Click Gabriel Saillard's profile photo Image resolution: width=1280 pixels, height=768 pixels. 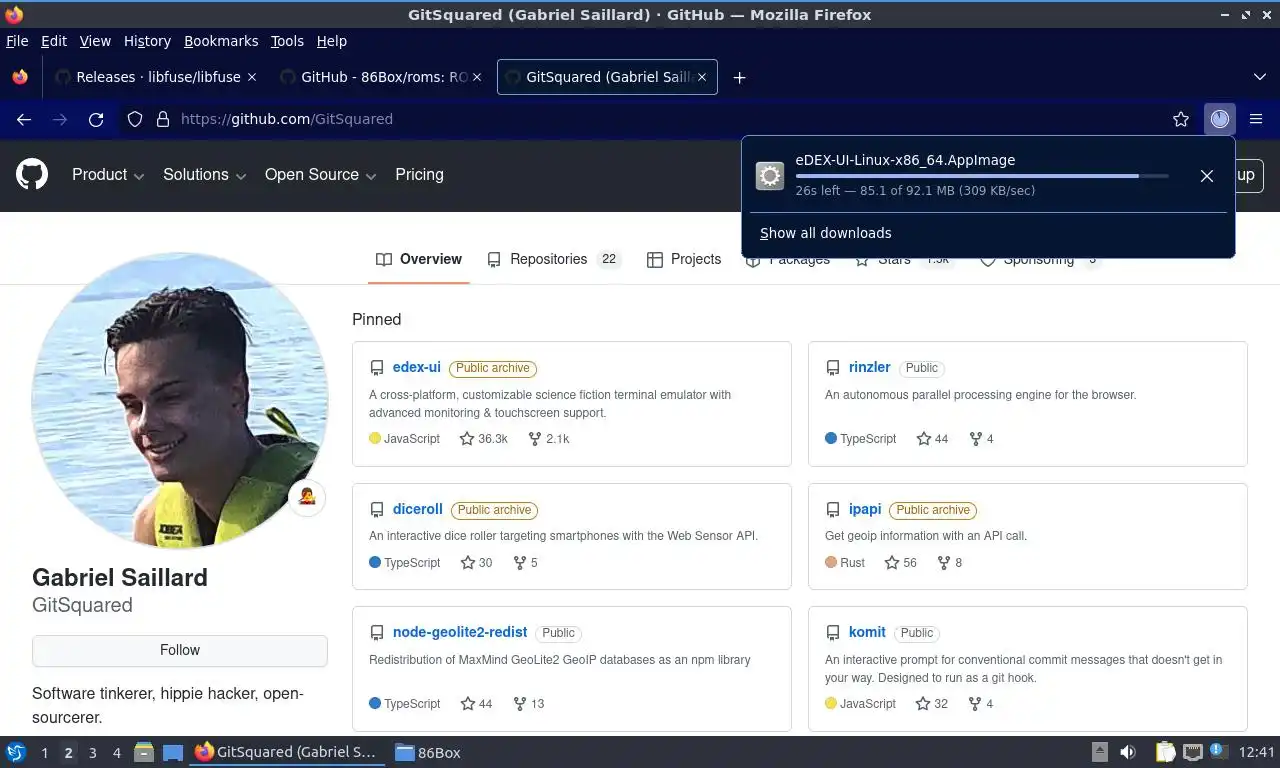click(180, 400)
